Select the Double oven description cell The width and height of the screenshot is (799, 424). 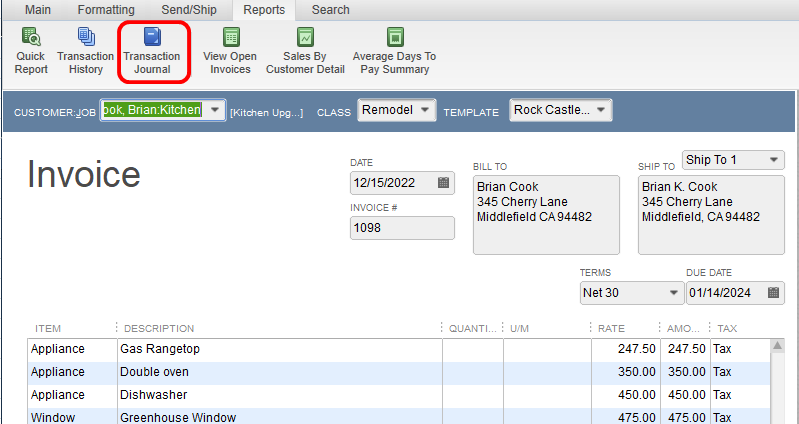[280, 372]
